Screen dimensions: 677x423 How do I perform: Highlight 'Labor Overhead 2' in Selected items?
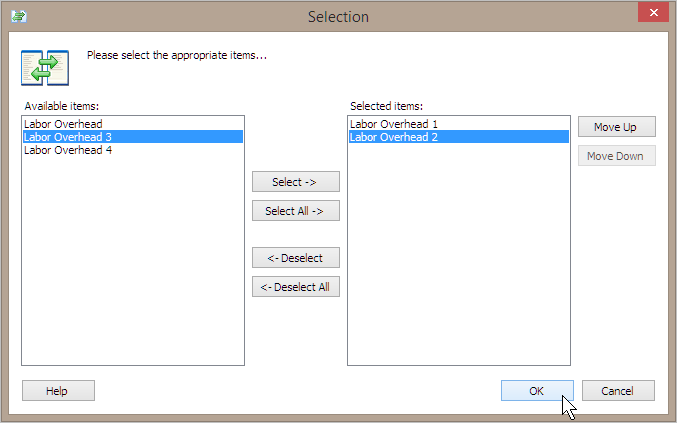(394, 137)
